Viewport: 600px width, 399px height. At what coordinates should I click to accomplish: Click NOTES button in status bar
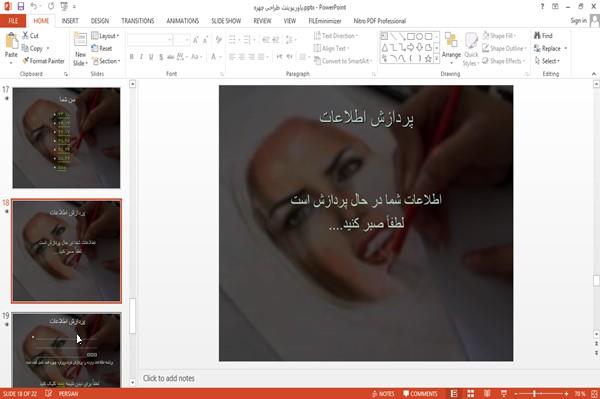pyautogui.click(x=383, y=394)
